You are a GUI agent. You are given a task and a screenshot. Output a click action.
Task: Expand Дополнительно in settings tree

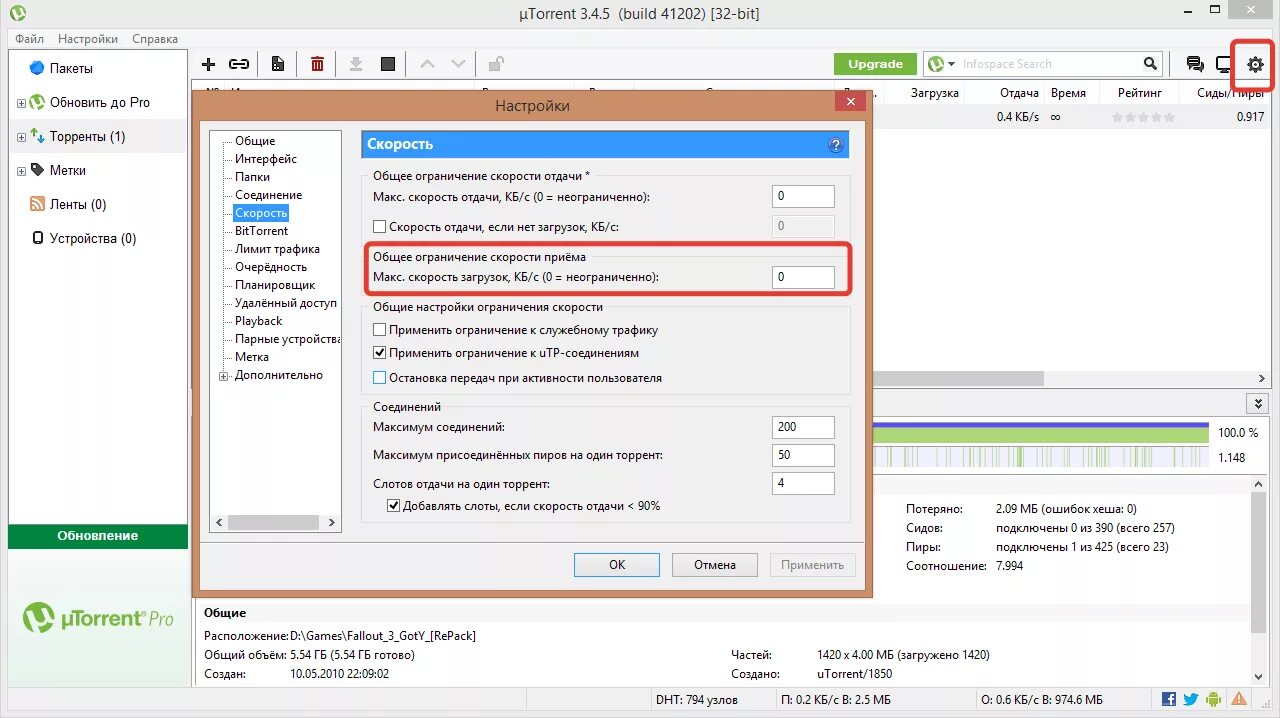(224, 376)
